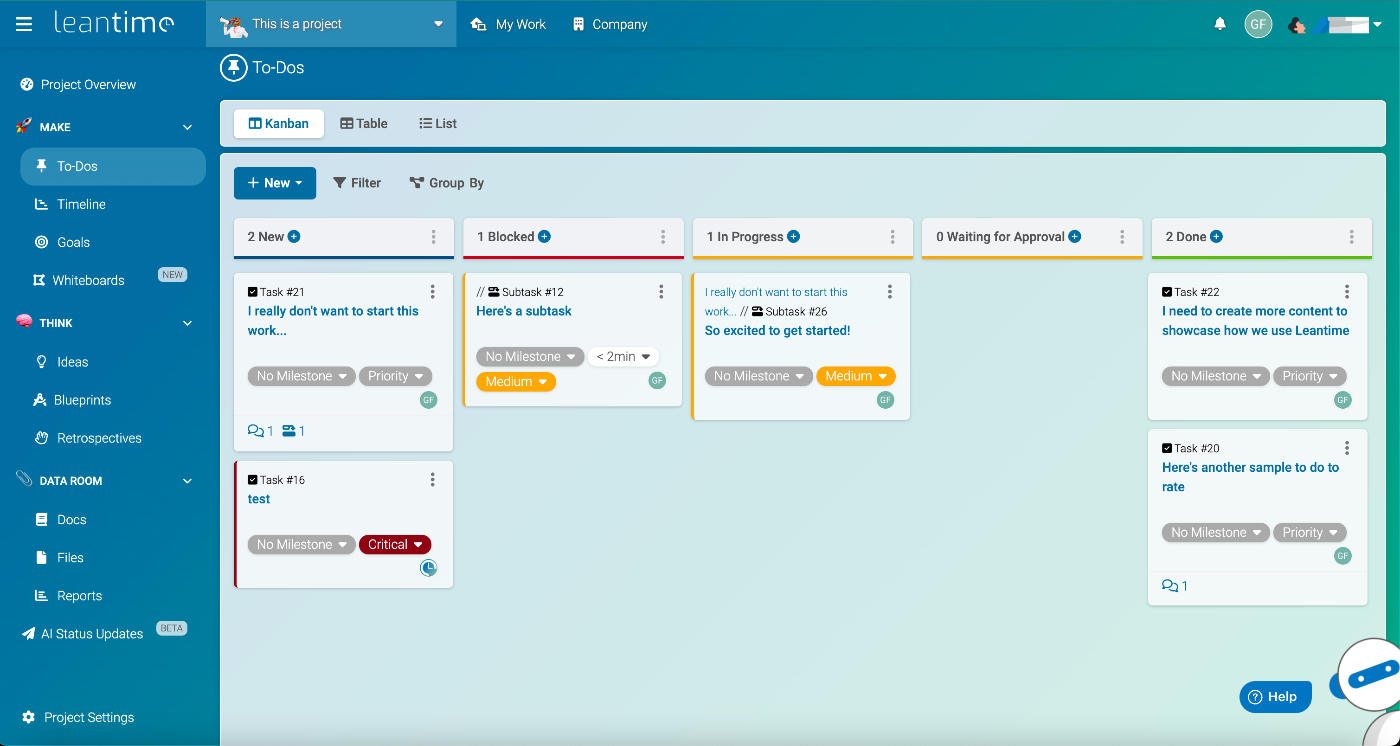This screenshot has width=1400, height=746.
Task: Change the Critical priority color tag
Action: click(395, 544)
